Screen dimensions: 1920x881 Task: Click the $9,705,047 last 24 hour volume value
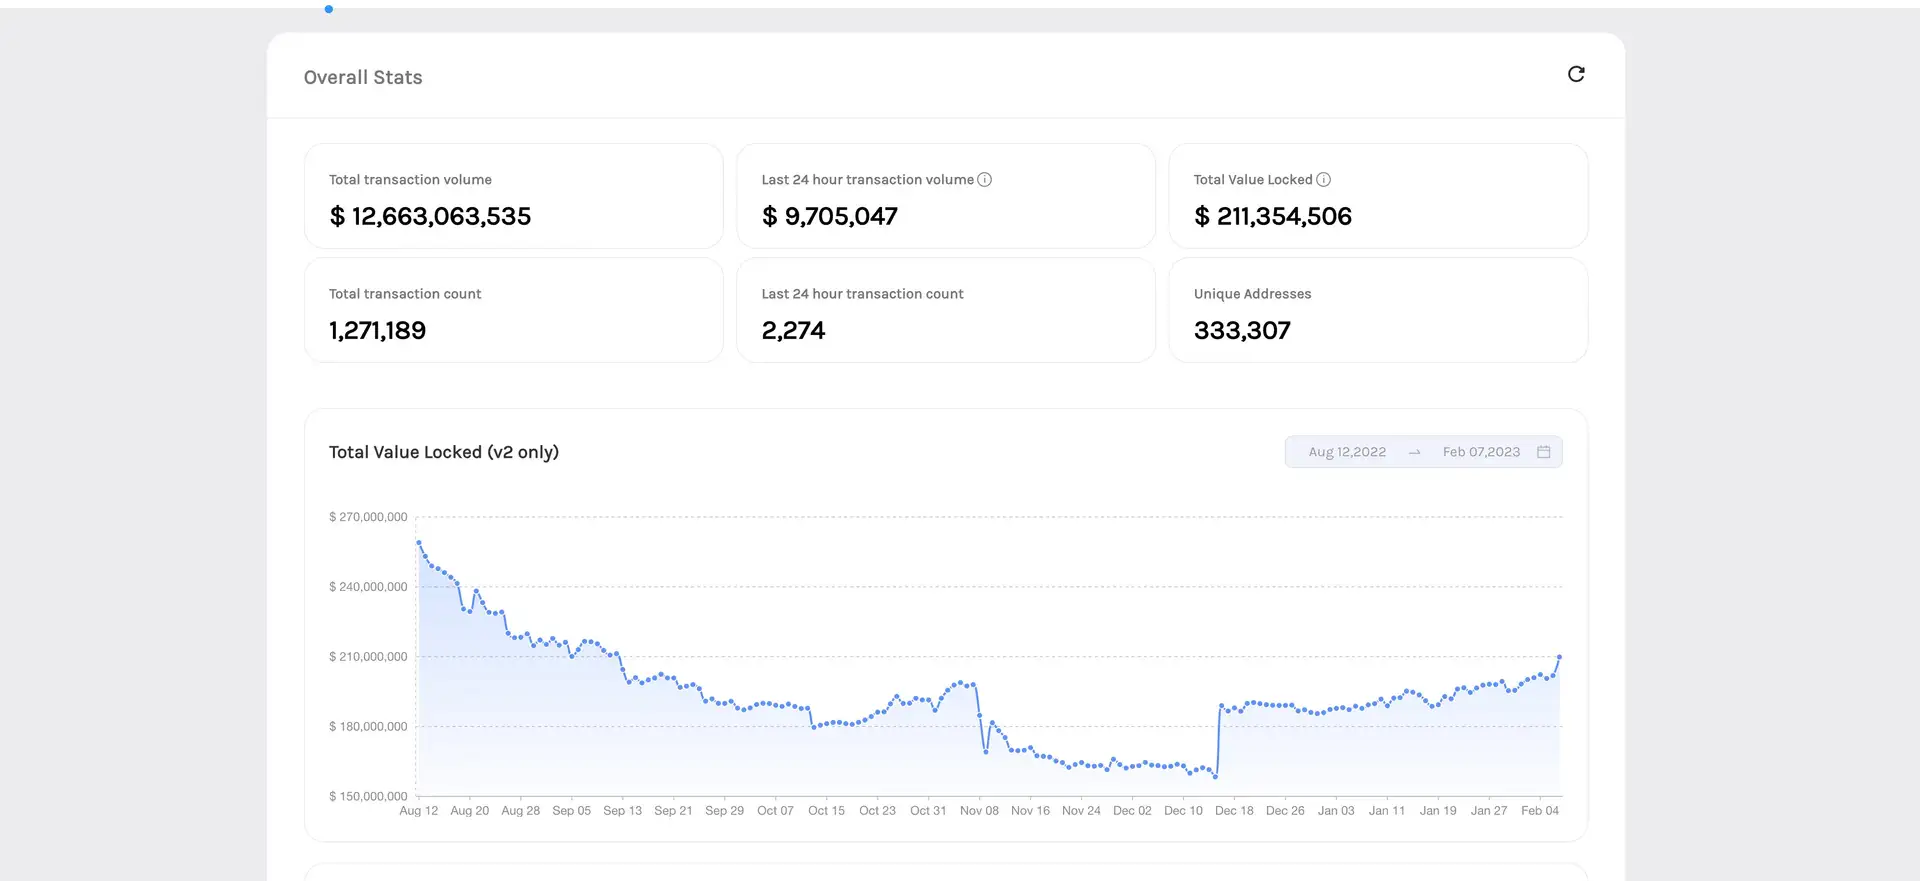[x=829, y=216]
